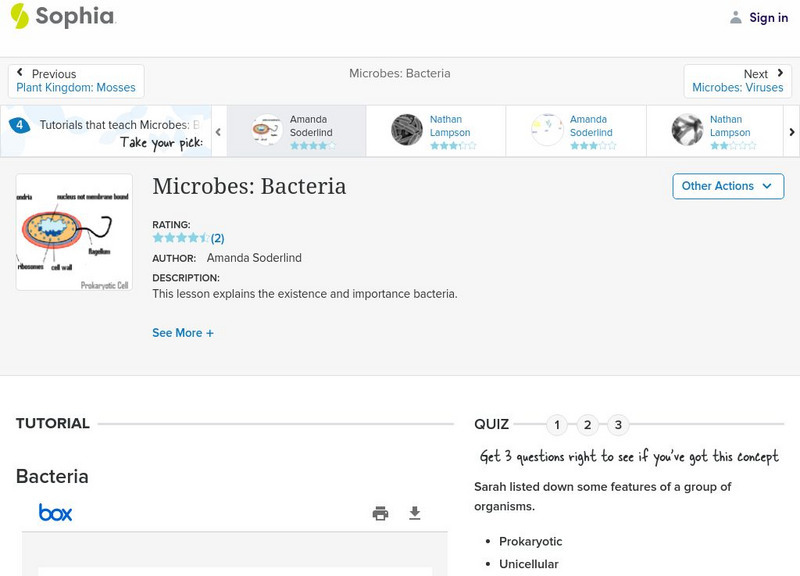This screenshot has height=576, width=800.
Task: Click the number 4 tutorials badge
Action: click(x=18, y=126)
